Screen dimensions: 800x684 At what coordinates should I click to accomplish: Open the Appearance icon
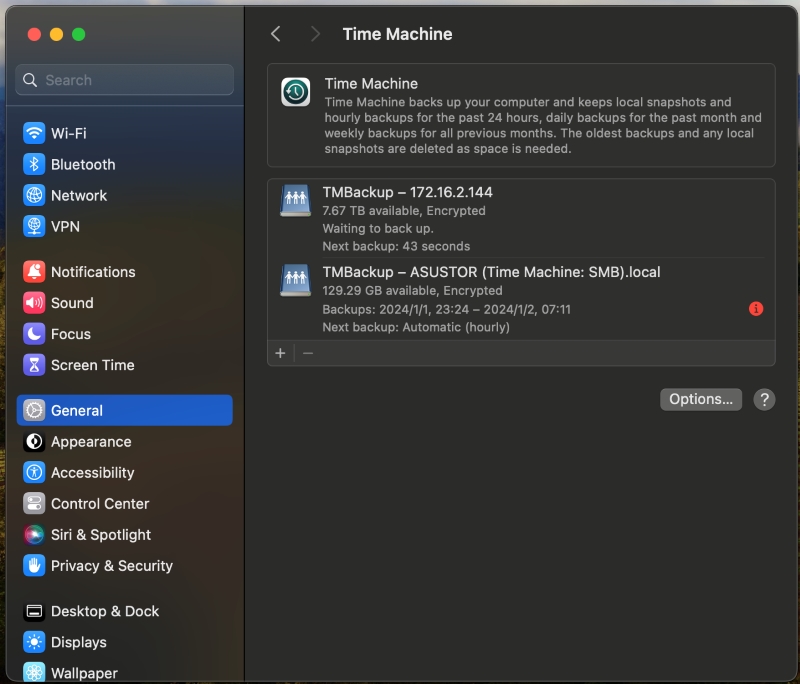[x=34, y=442]
